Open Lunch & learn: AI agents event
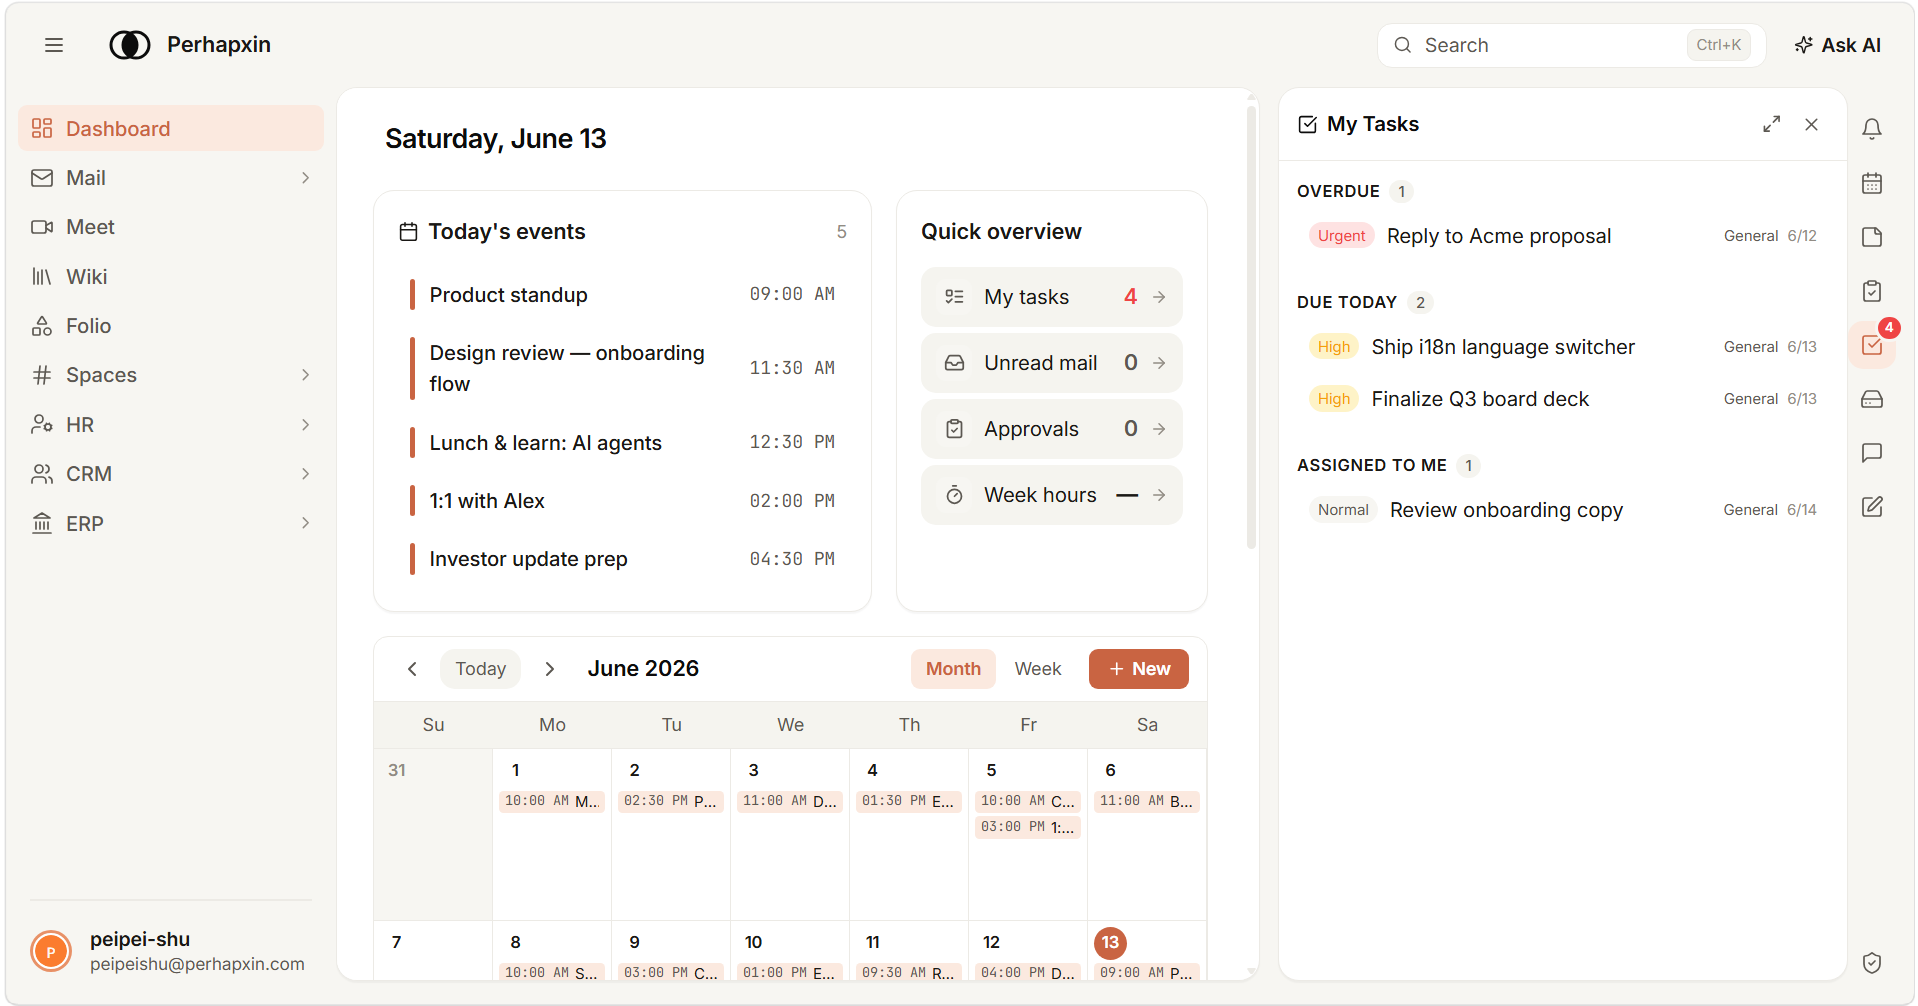The width and height of the screenshot is (1918, 1006). (622, 442)
